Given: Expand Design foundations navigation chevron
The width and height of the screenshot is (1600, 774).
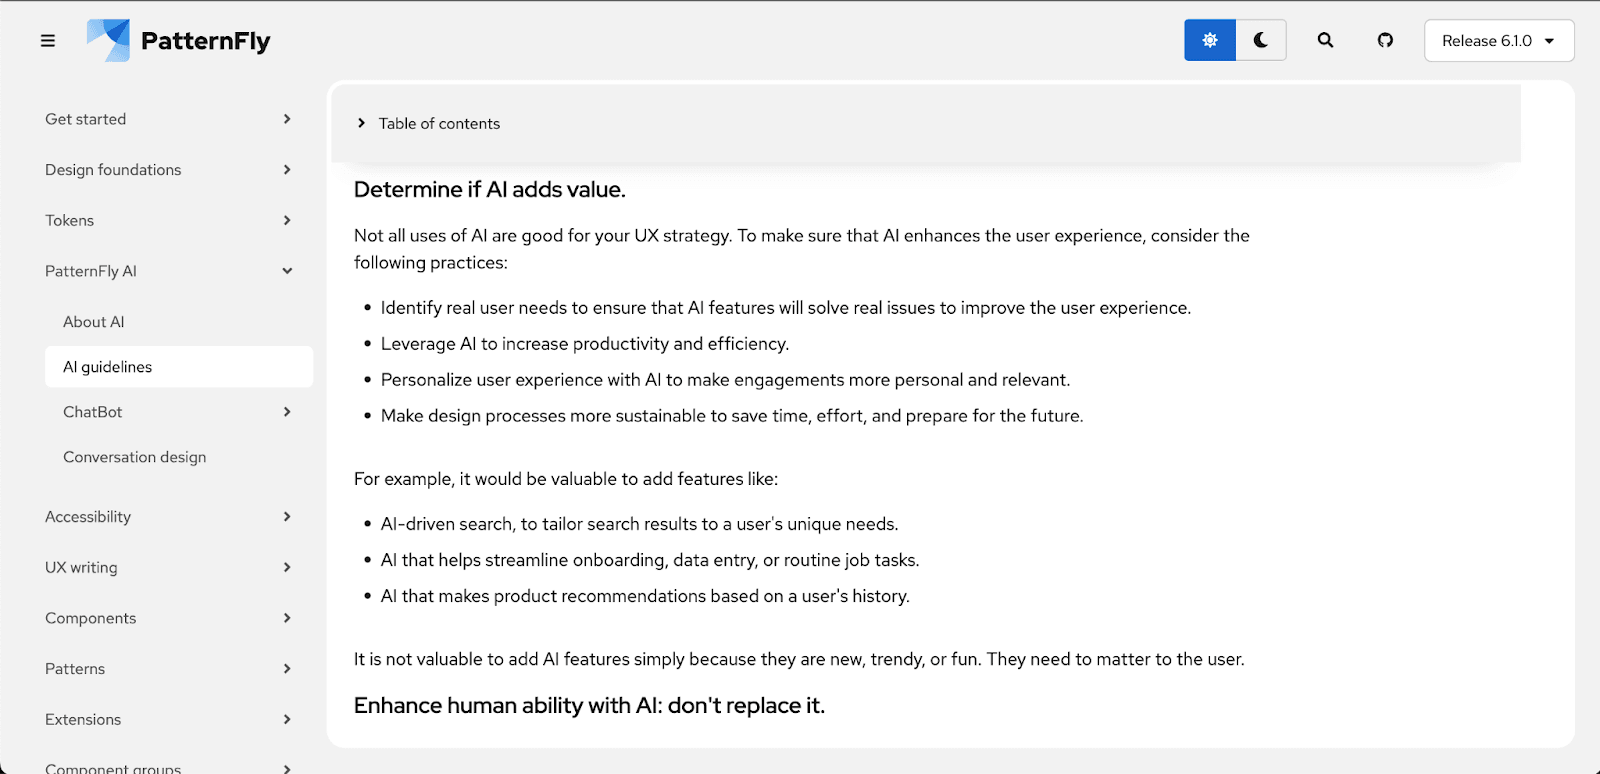Looking at the screenshot, I should pos(287,170).
